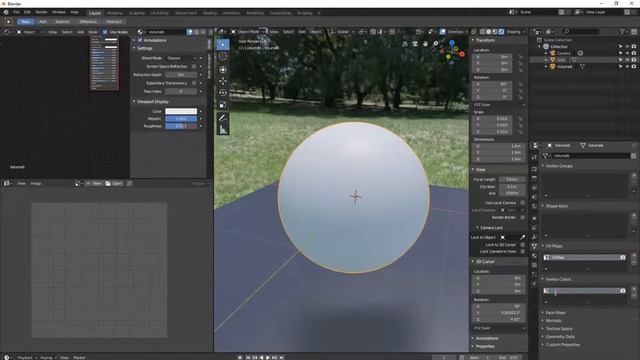Click the Blender logo in the menu bar
Image resolution: width=640 pixels, height=360 pixels.
6,12
